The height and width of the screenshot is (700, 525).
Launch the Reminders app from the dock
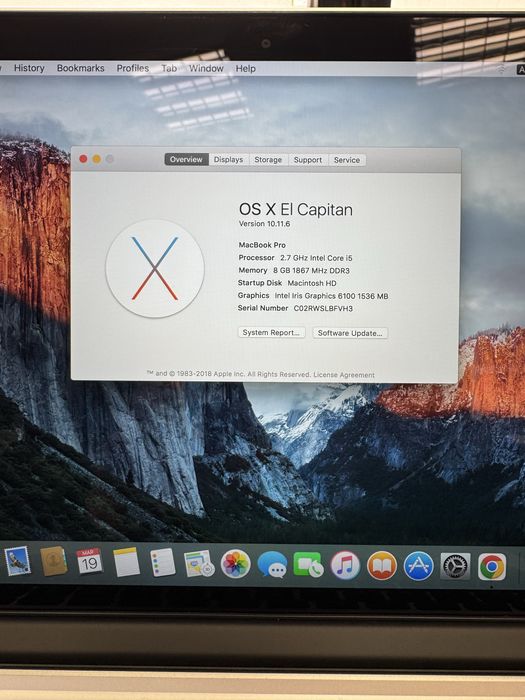coord(162,562)
